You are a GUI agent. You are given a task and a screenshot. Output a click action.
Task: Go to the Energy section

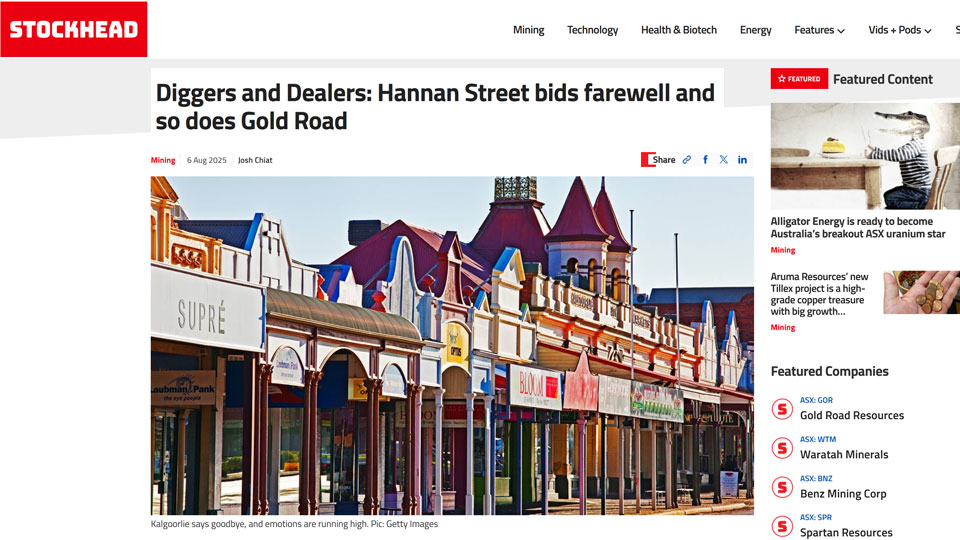click(x=756, y=30)
